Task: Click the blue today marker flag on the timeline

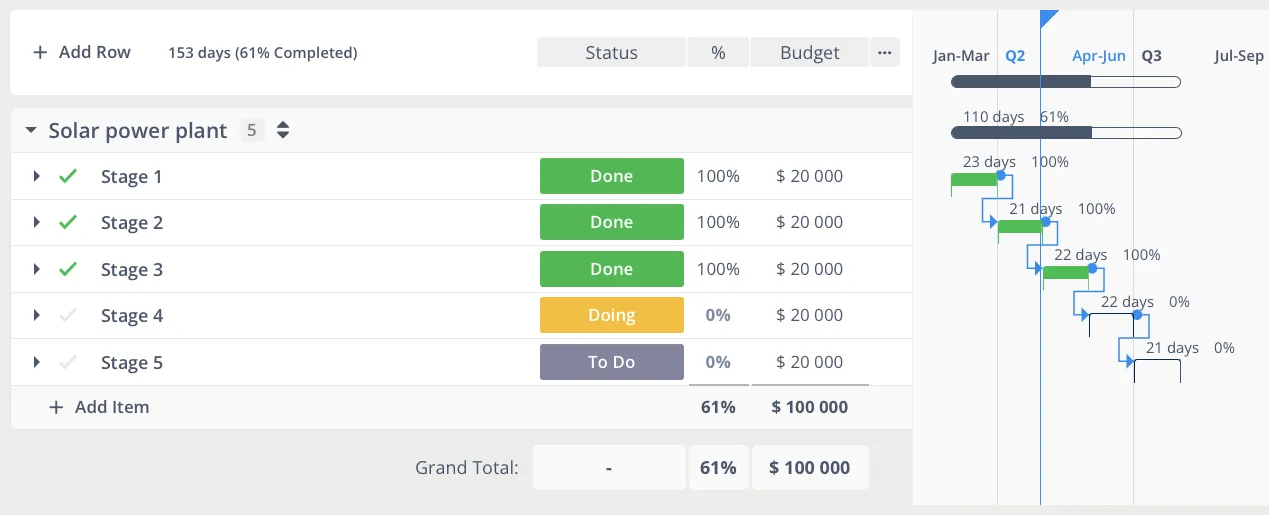Action: point(1049,19)
